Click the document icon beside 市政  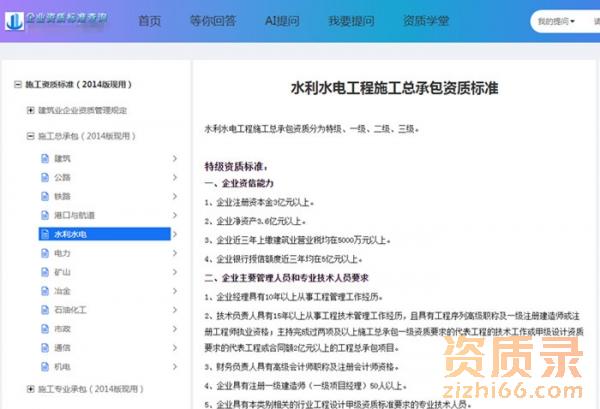43,329
